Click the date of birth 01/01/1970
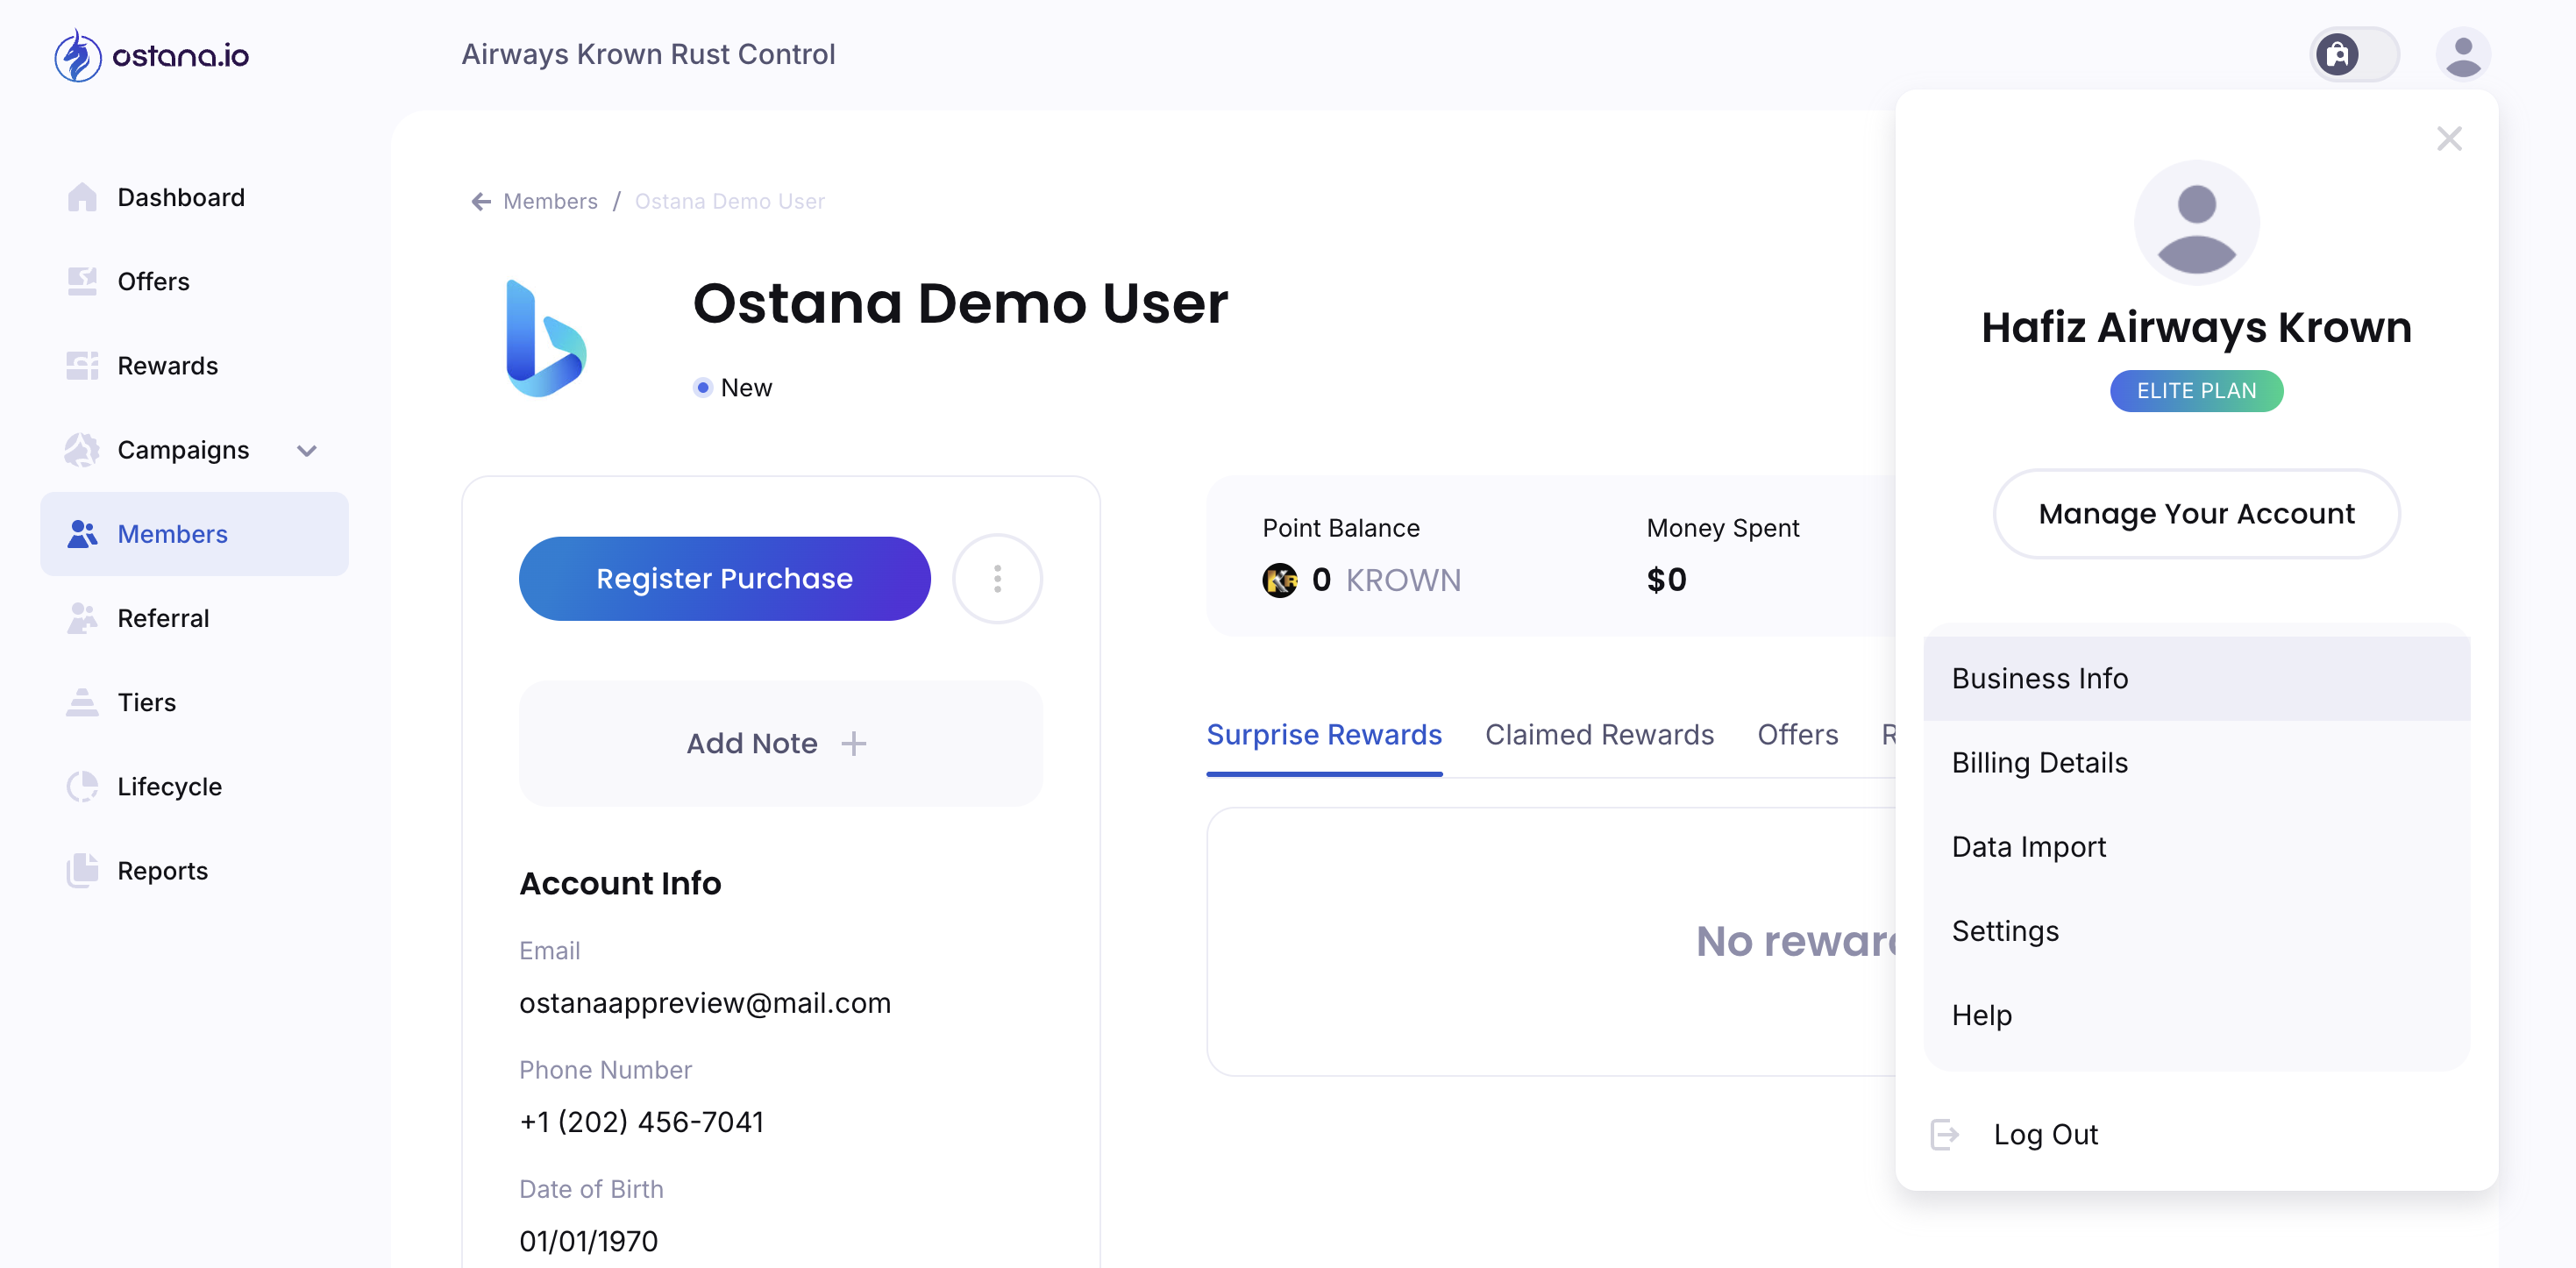 [x=588, y=1241]
